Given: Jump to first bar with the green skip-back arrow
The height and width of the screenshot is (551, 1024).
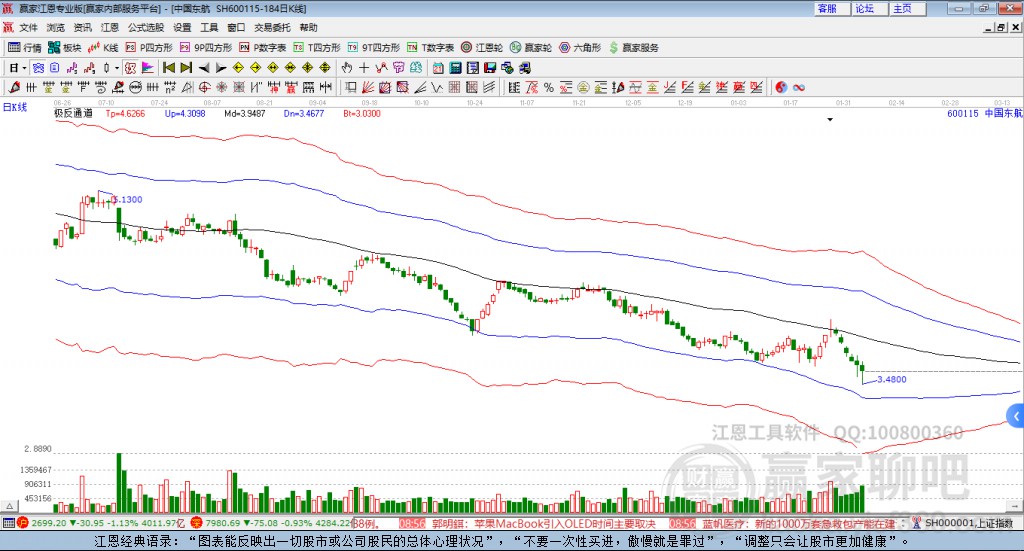Looking at the screenshot, I should [x=169, y=67].
